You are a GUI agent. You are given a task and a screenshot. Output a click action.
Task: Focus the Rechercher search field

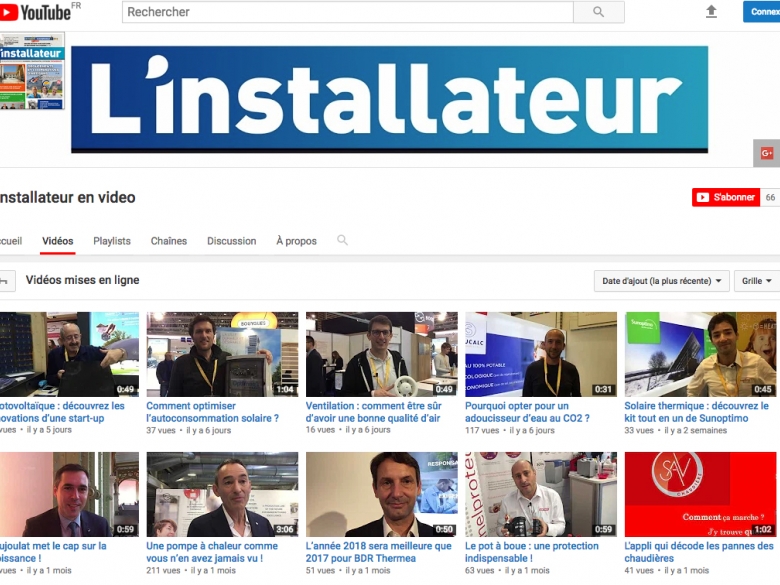(x=348, y=12)
